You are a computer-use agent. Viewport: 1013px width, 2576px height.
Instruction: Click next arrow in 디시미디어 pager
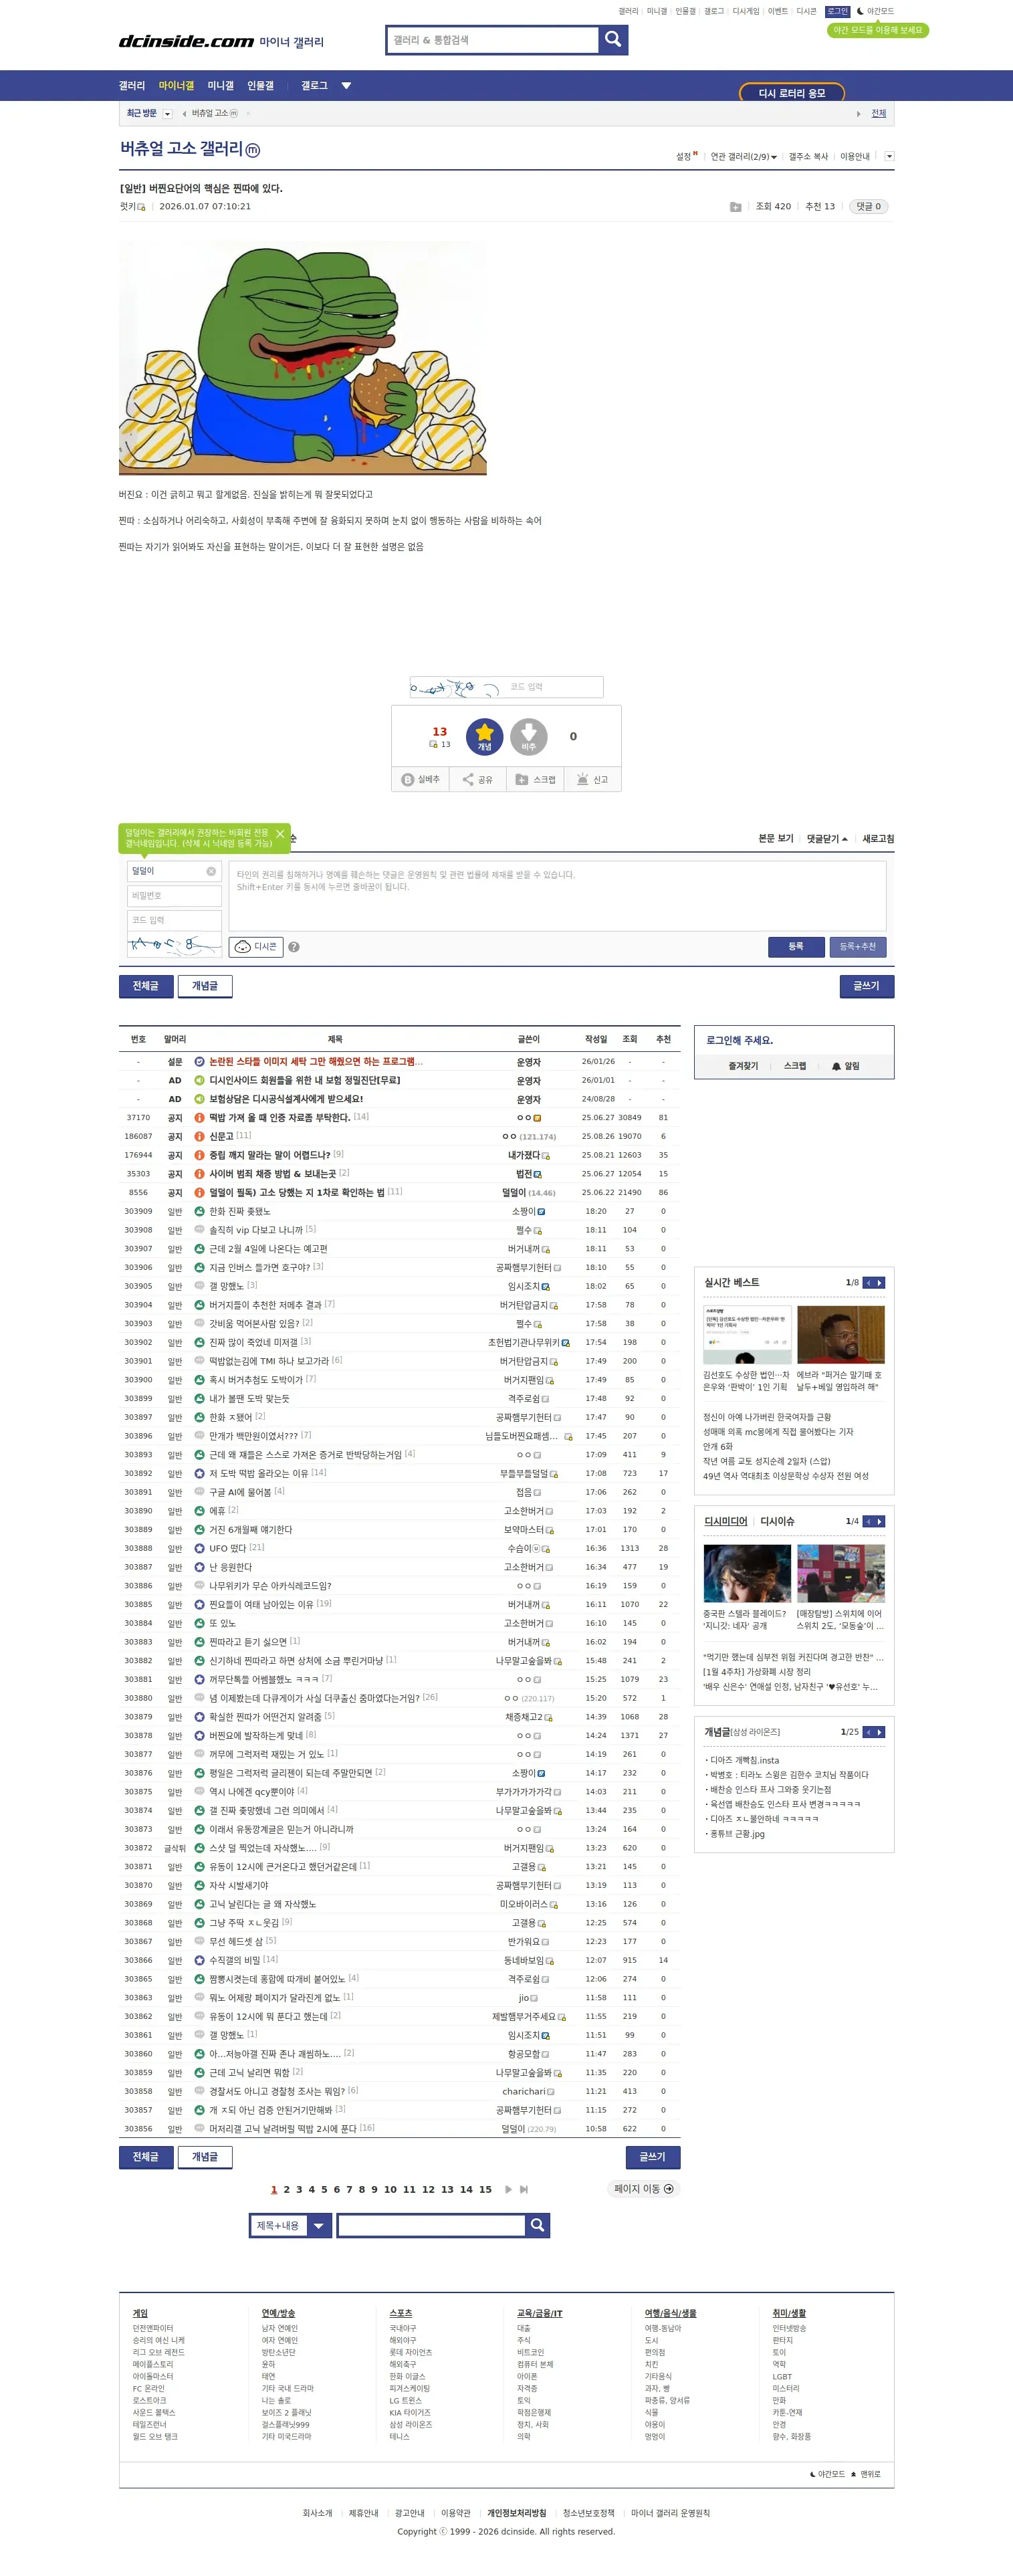(880, 1522)
